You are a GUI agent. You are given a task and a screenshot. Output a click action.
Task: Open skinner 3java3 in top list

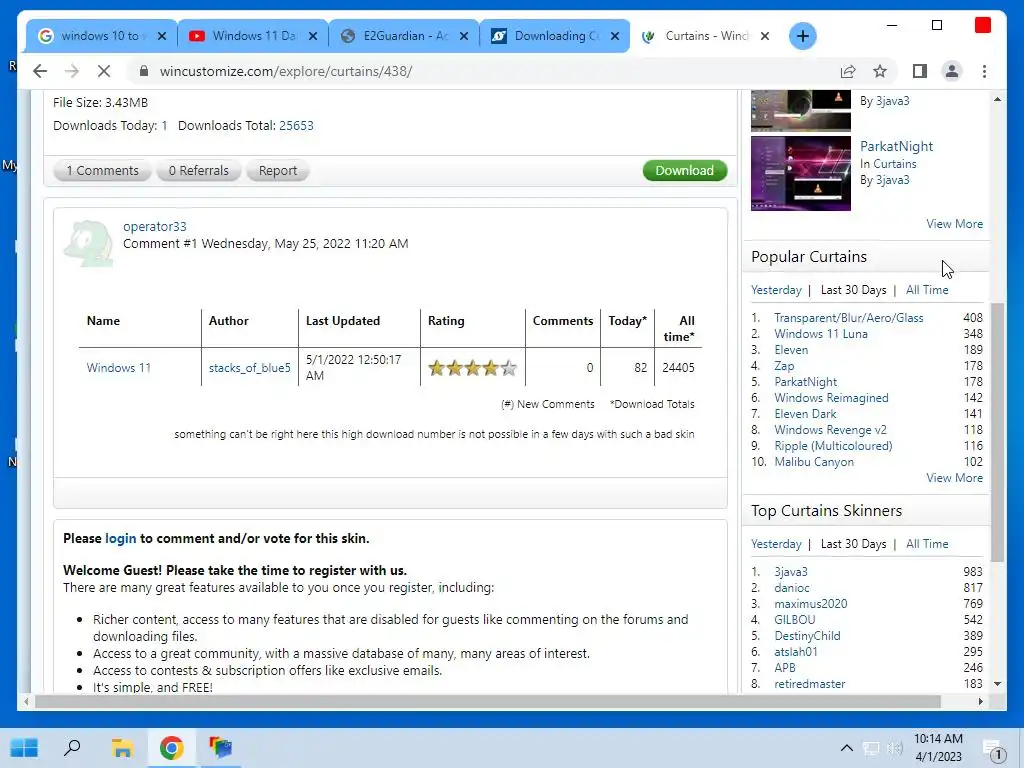click(790, 572)
